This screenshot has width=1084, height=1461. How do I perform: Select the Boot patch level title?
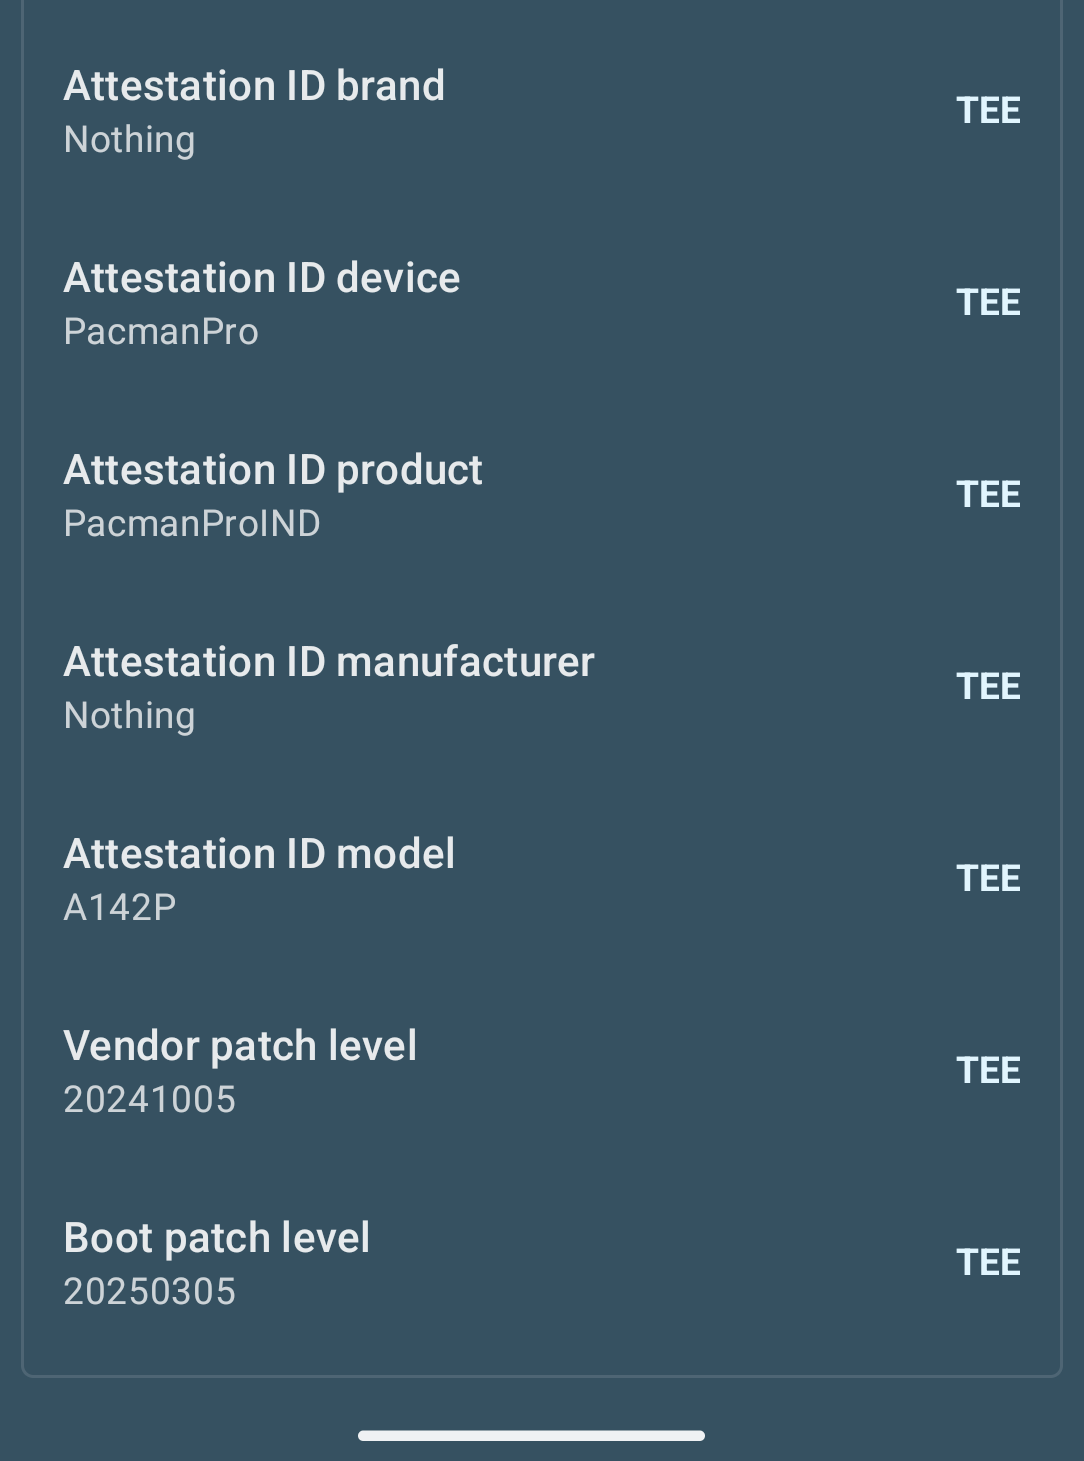click(x=217, y=1239)
